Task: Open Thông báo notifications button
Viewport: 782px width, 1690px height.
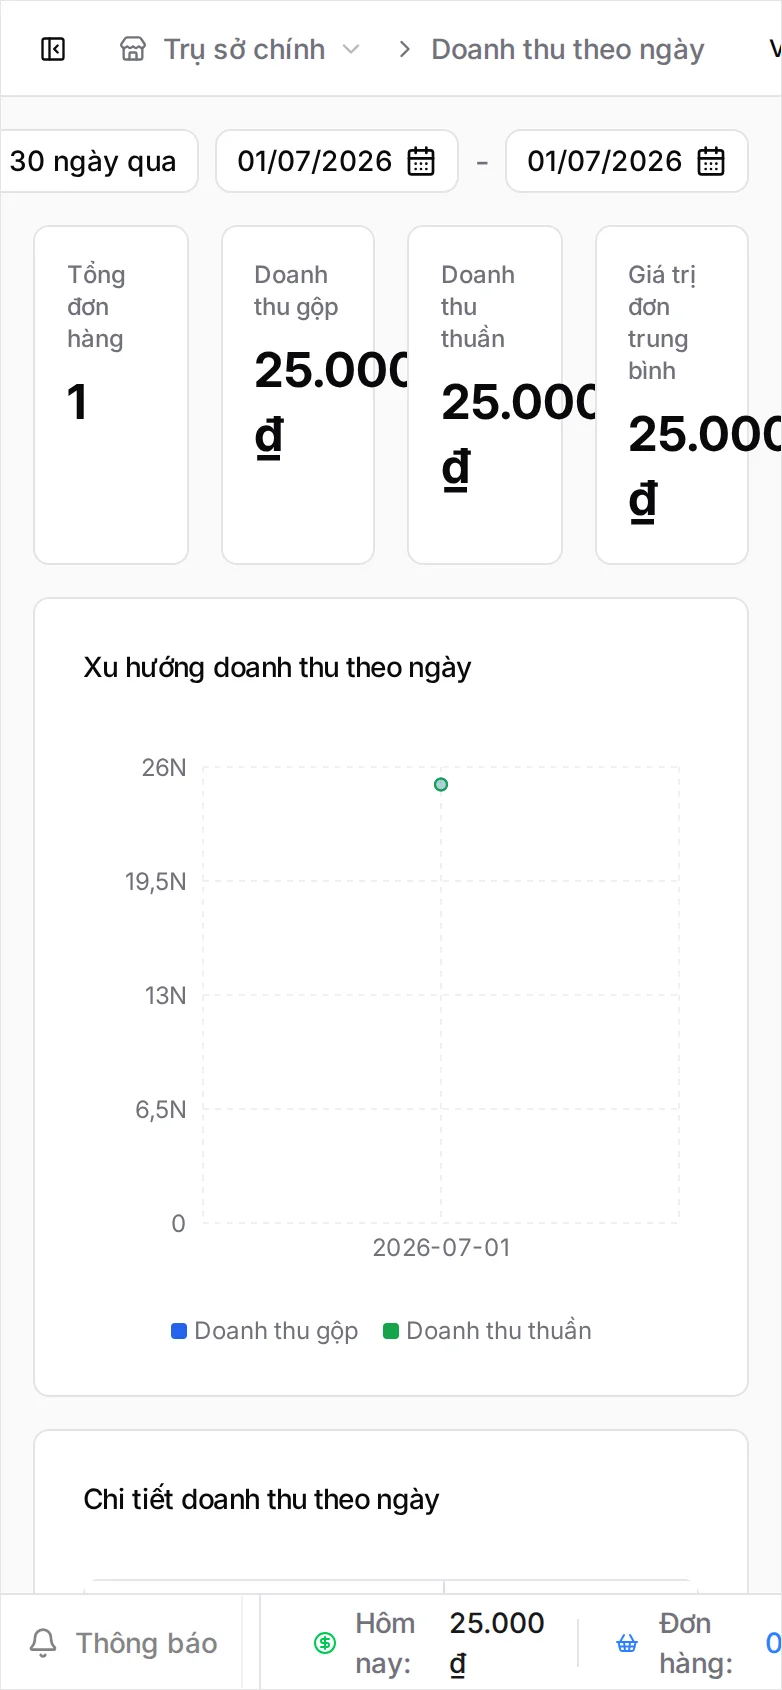Action: click(x=122, y=1643)
